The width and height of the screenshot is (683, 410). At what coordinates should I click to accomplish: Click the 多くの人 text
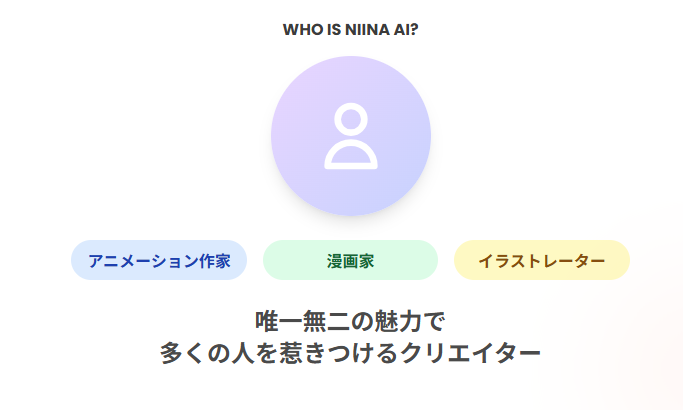(207, 353)
